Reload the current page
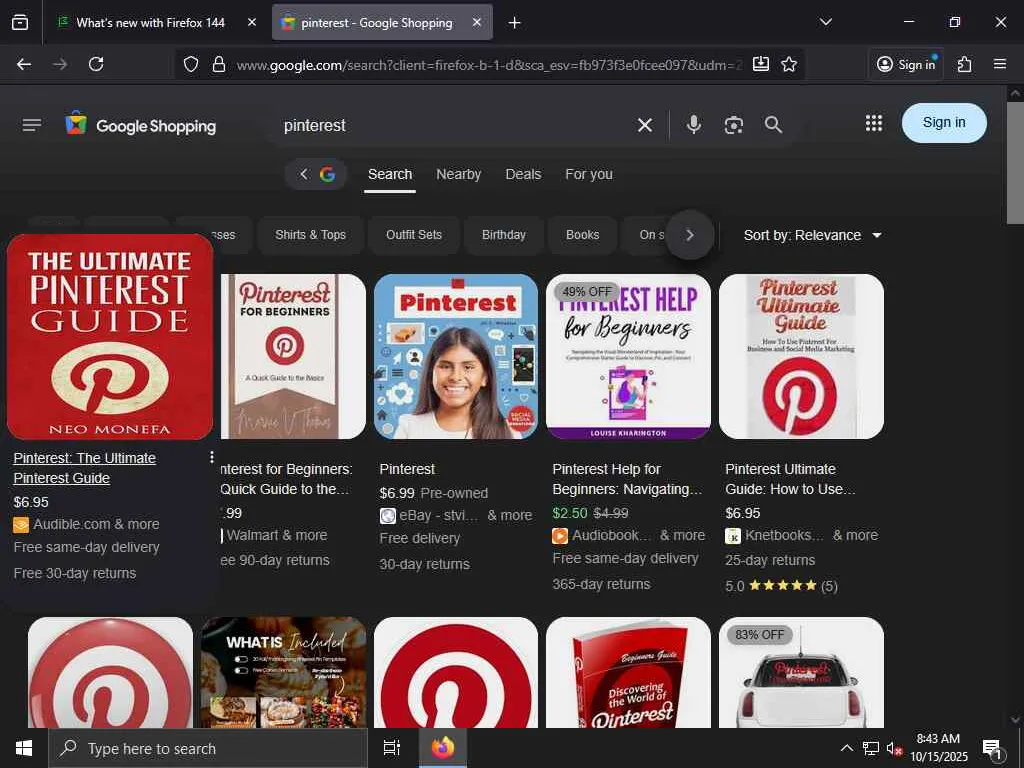 96,64
